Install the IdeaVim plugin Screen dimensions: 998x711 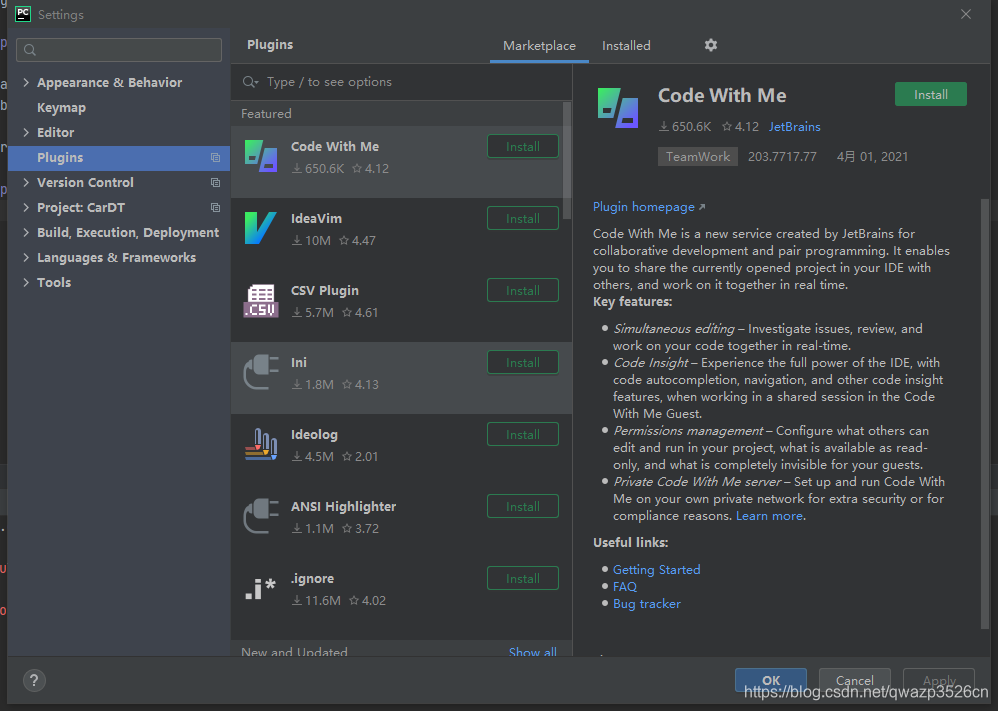pyautogui.click(x=523, y=218)
